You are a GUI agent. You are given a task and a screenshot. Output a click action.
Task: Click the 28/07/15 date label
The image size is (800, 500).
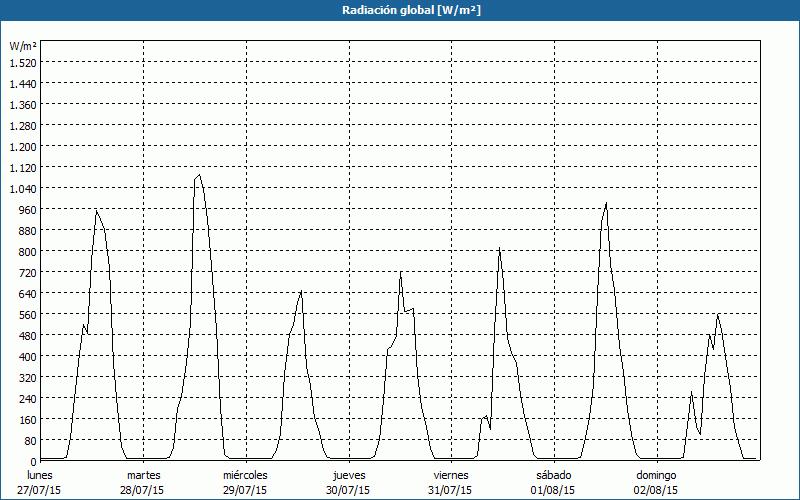(x=143, y=490)
